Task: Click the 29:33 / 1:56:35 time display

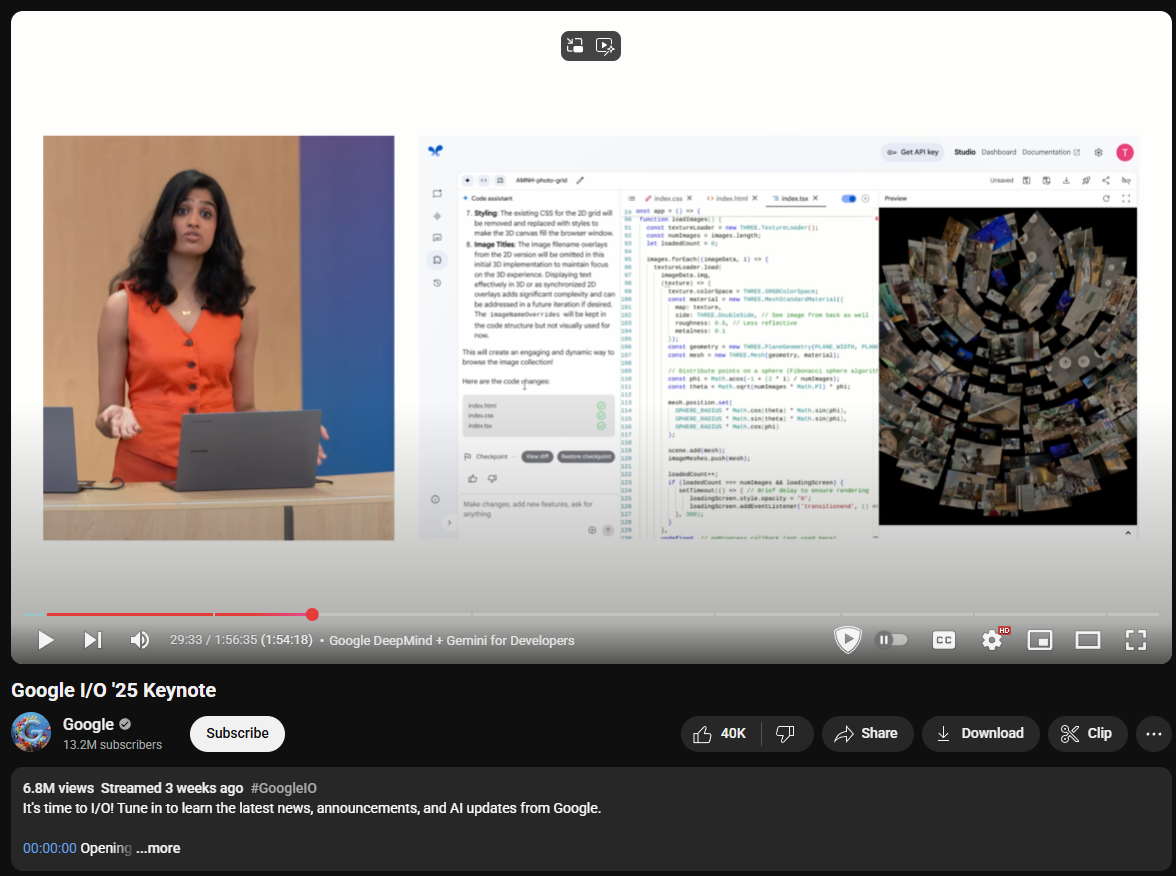Action: [241, 640]
